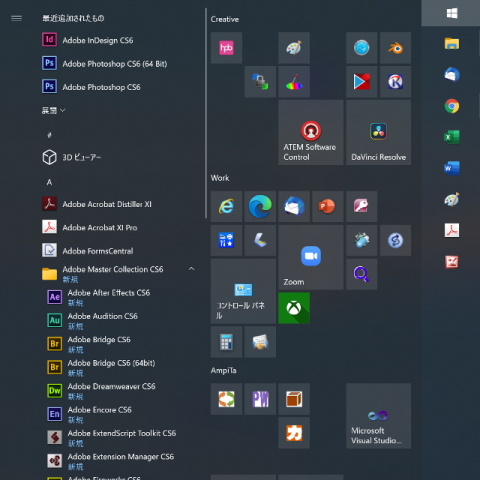Launch Adobe After Effects CS6
The width and height of the screenshot is (480, 480).
(120, 297)
